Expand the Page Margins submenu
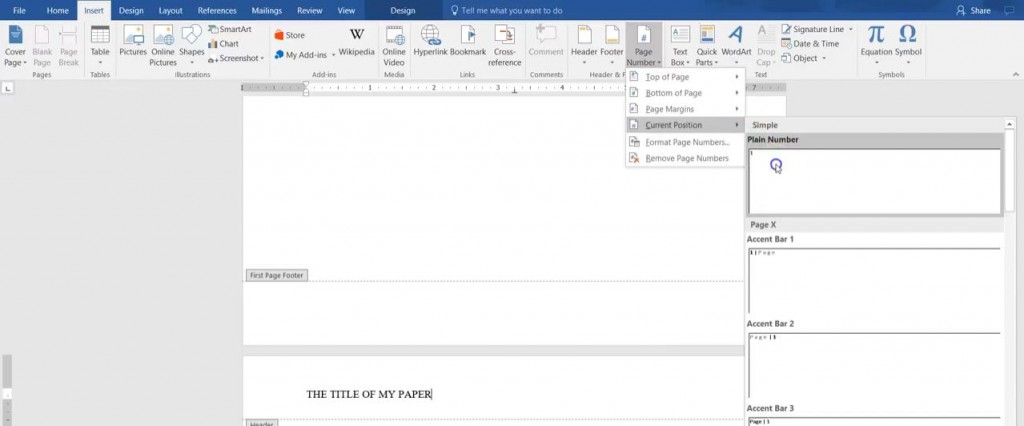 (685, 109)
